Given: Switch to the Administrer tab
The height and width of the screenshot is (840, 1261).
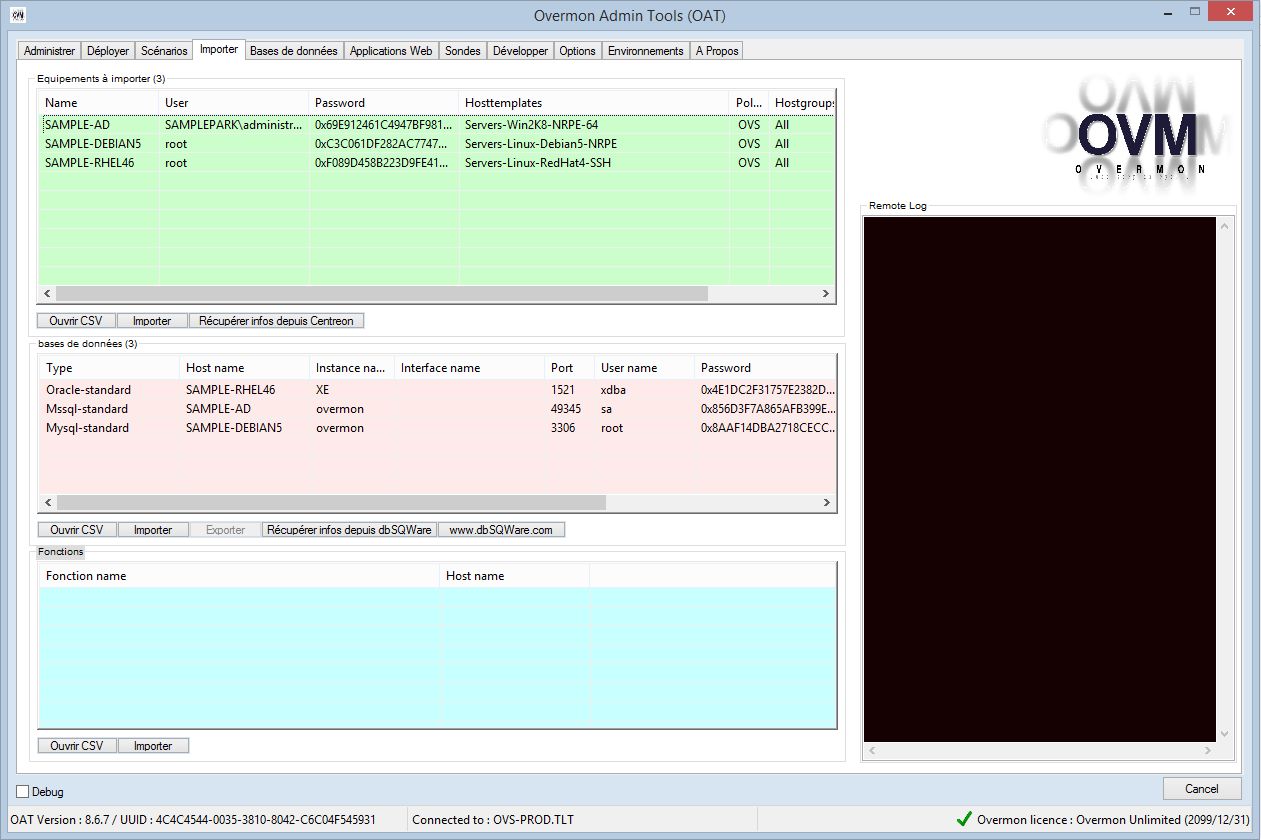Looking at the screenshot, I should click(x=49, y=51).
